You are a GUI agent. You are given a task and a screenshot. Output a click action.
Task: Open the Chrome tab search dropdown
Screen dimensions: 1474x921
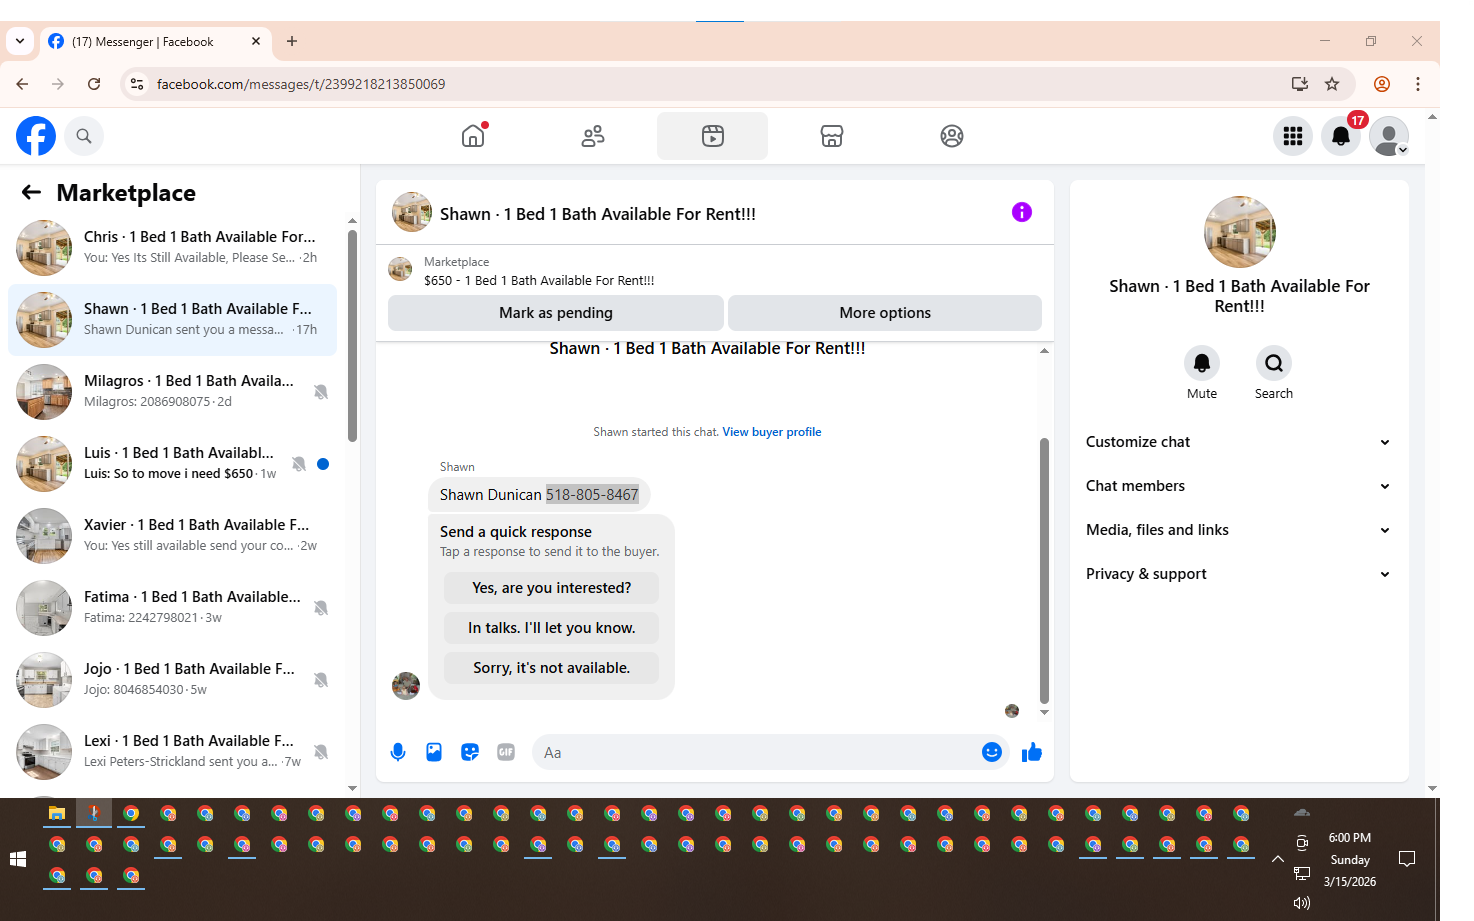coord(20,41)
